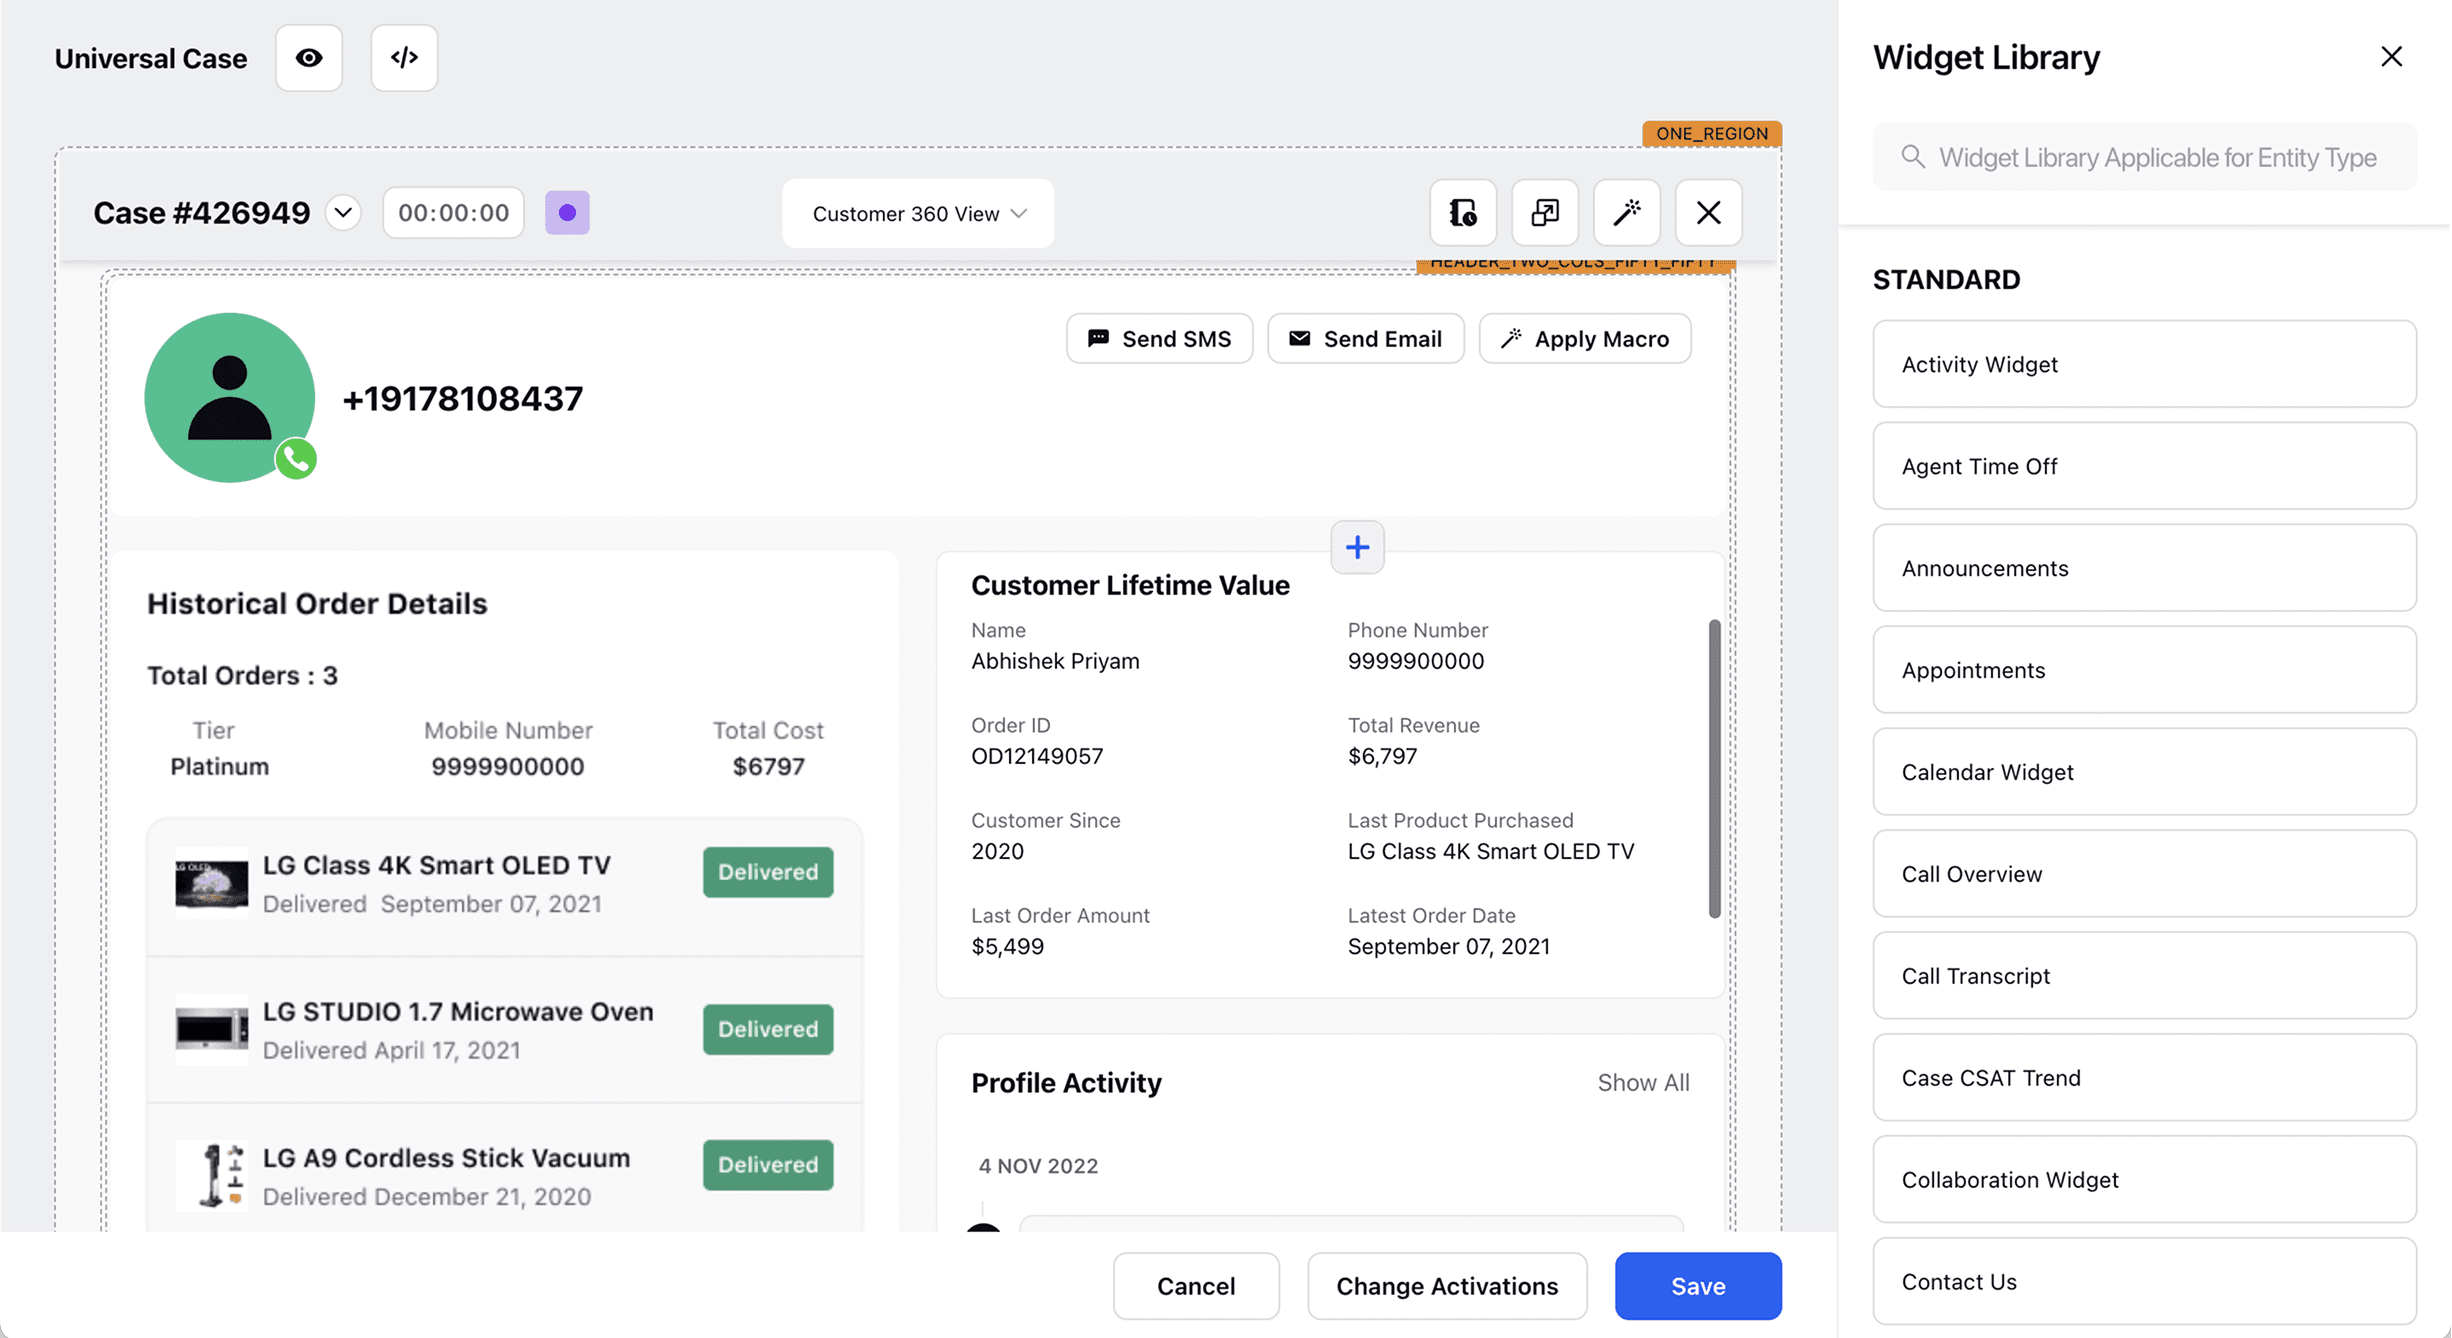Close the case with X icon
This screenshot has height=1338, width=2452.
tap(1709, 213)
